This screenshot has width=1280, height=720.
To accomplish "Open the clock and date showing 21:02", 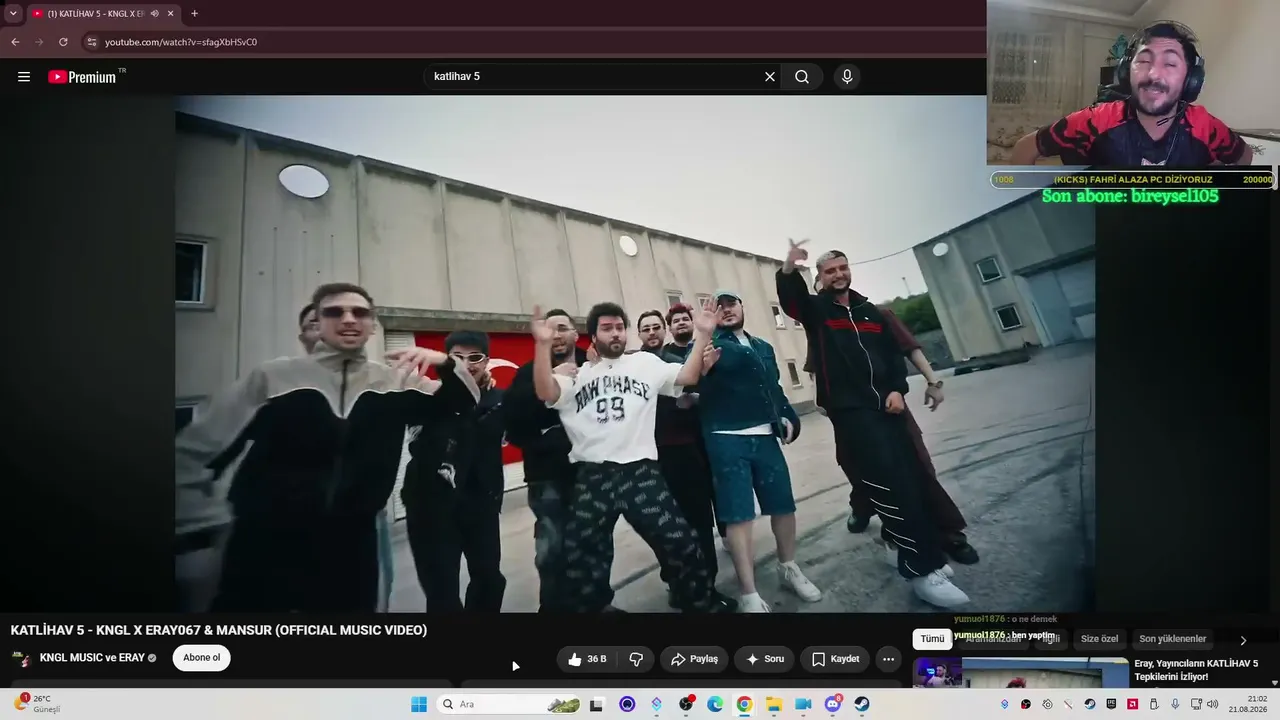I will [x=1249, y=704].
